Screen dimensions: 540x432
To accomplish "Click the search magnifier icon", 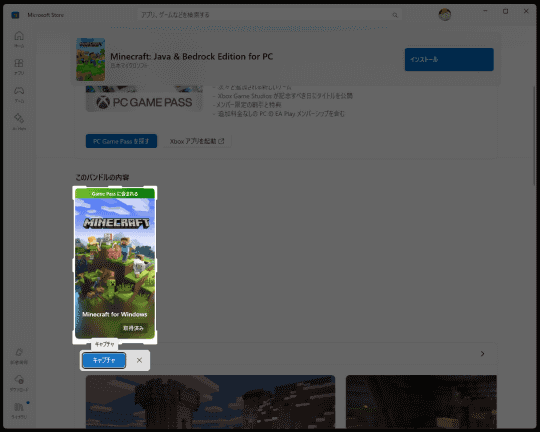I will [x=395, y=15].
